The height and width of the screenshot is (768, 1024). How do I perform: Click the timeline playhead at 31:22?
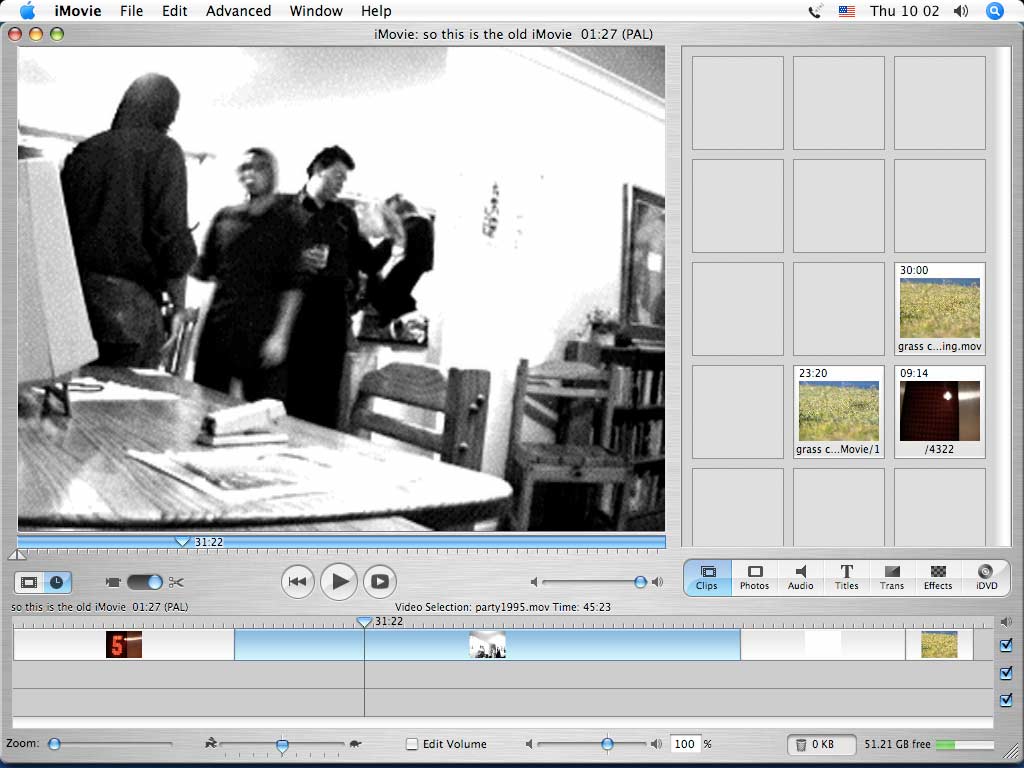point(364,622)
